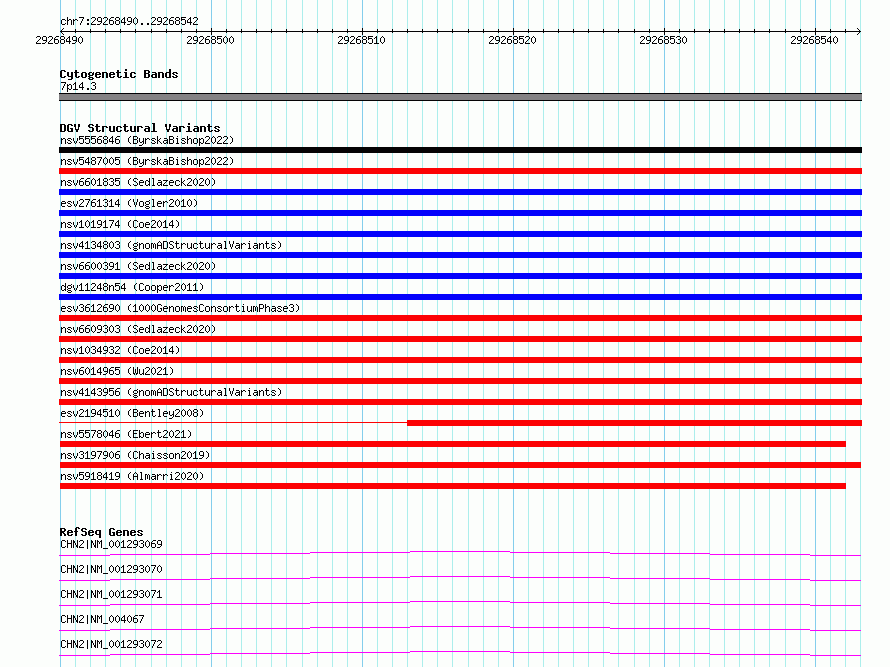Click the red nsv6609303 variant bar
The image size is (890, 667).
[460, 339]
